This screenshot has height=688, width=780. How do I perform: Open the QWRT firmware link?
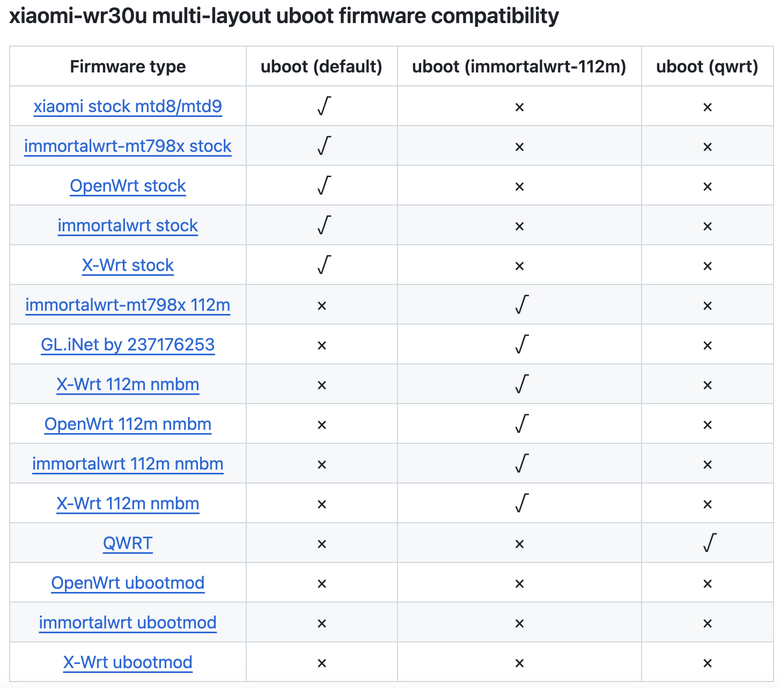point(127,543)
